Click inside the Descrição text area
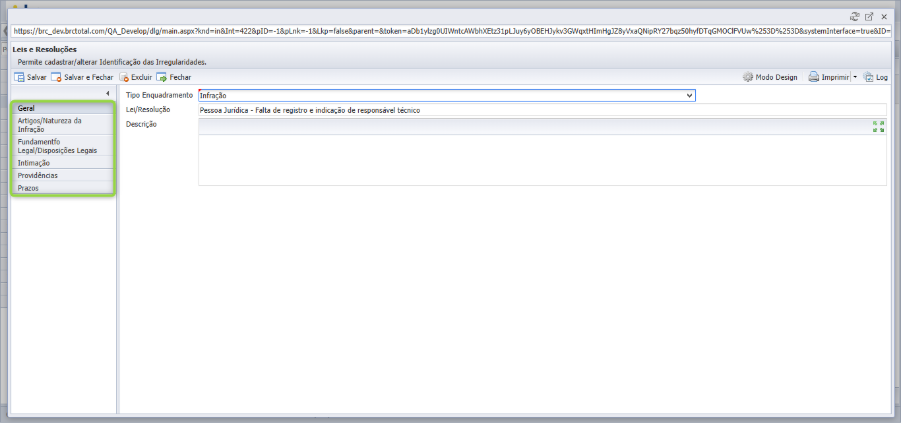901x423 pixels. [542, 160]
